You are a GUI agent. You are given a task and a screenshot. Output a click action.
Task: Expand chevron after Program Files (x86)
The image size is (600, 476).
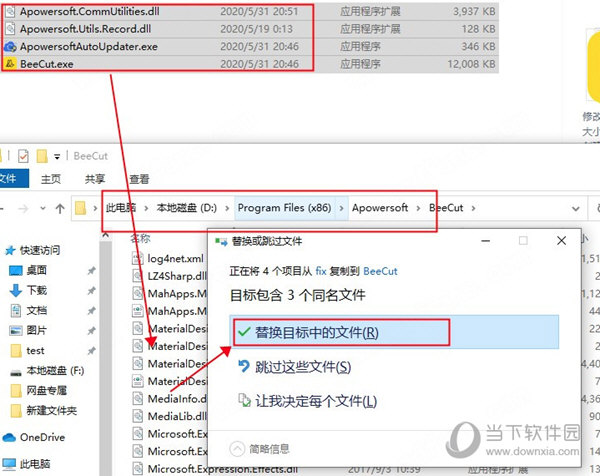(341, 208)
